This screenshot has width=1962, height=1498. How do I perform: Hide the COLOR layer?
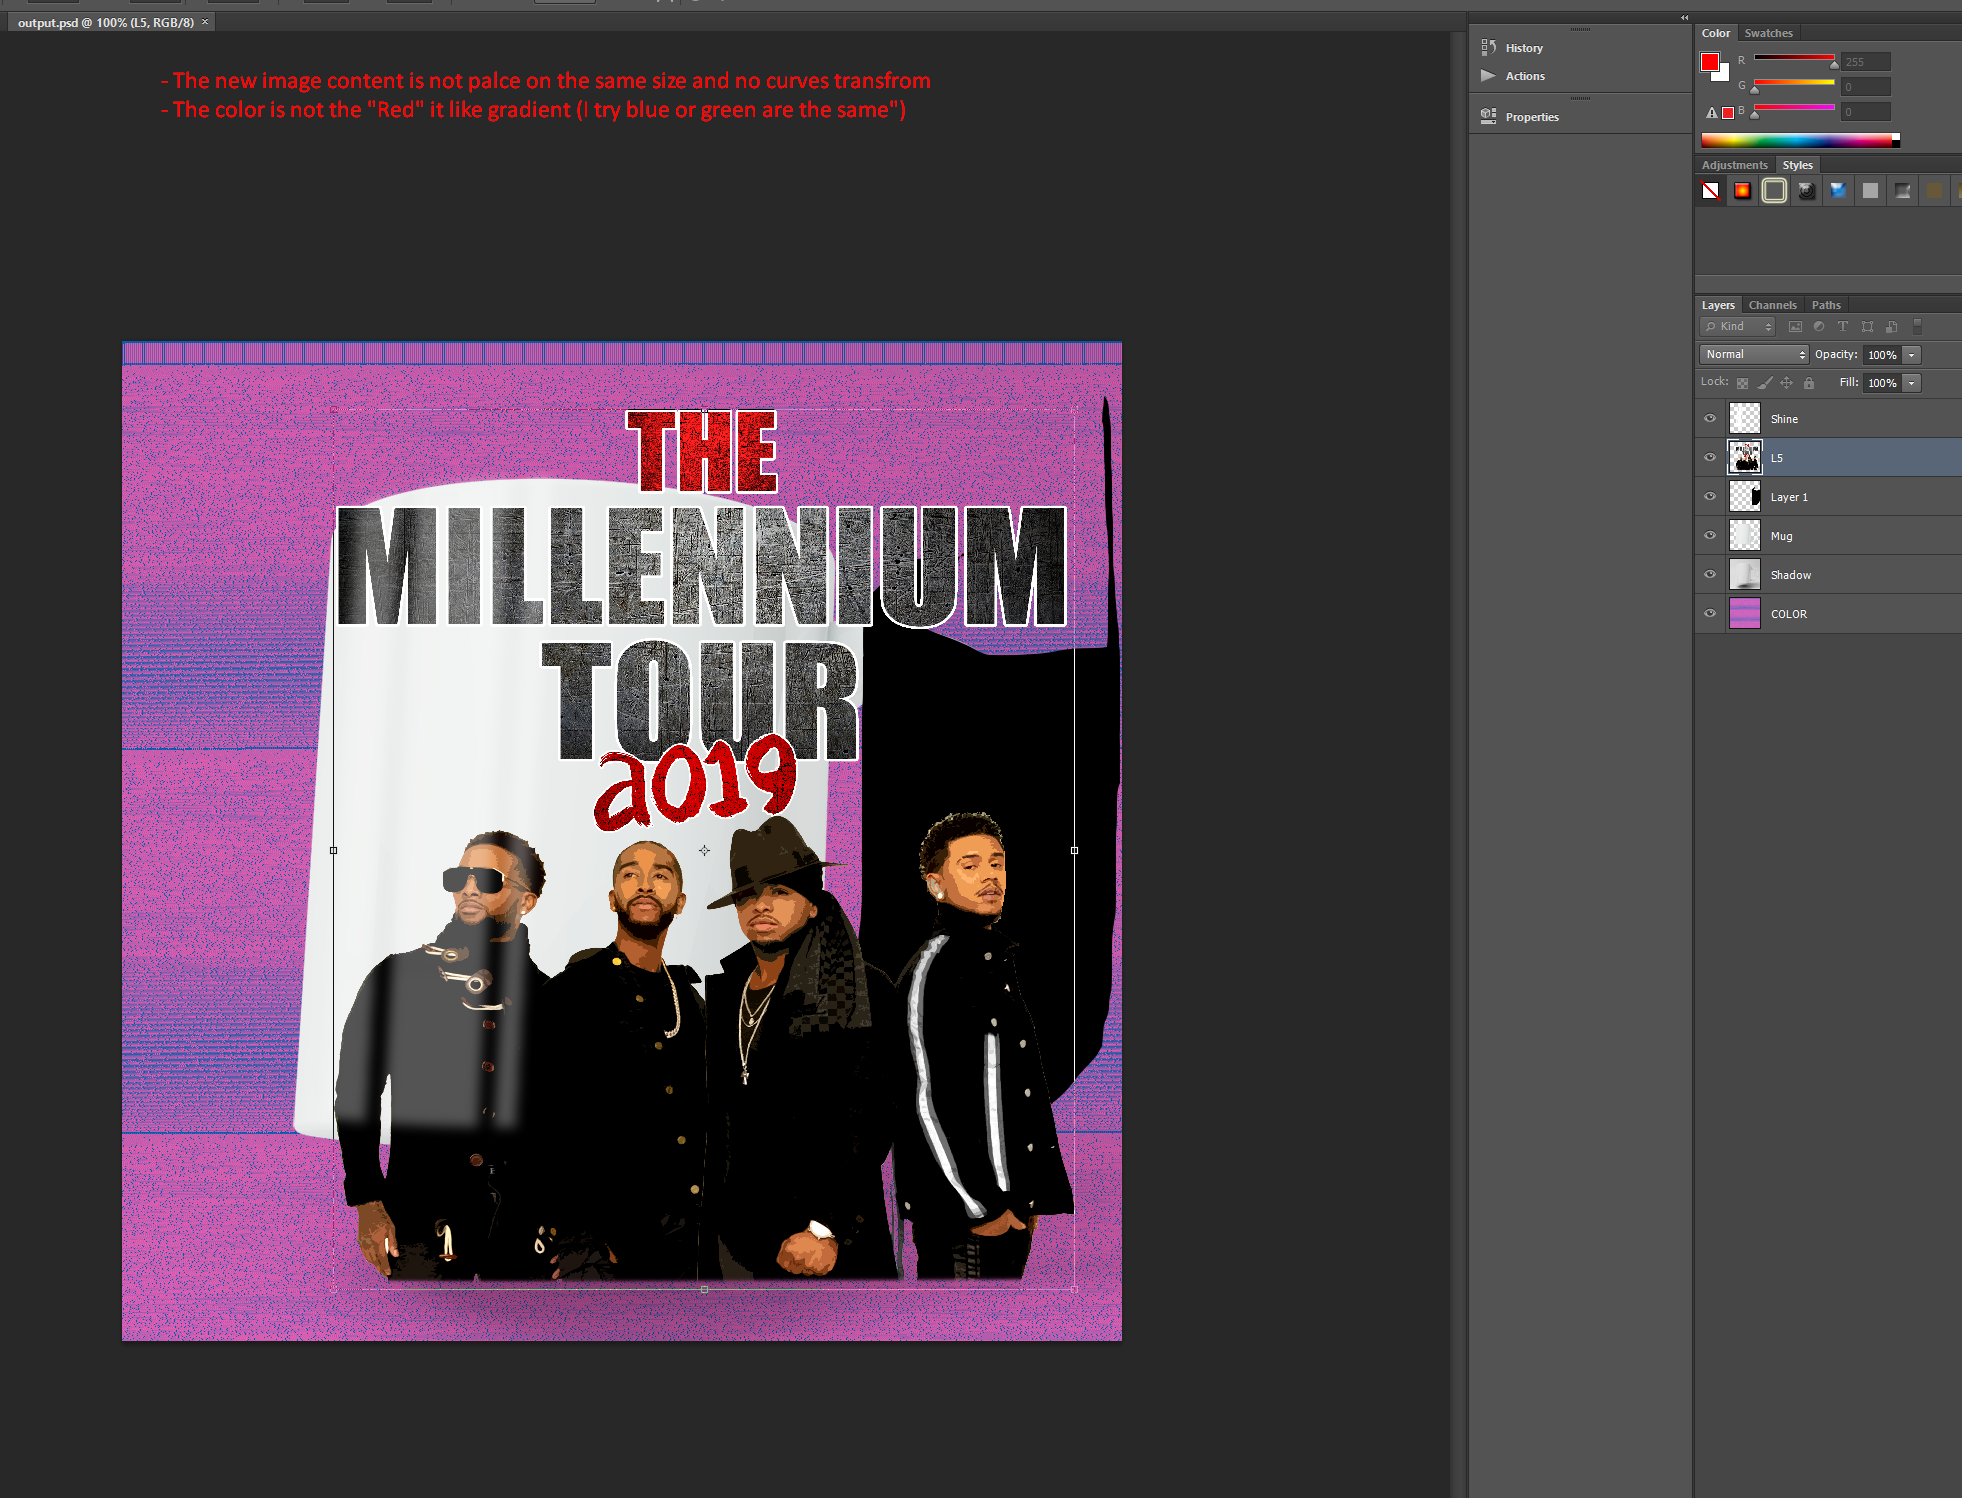(x=1710, y=613)
